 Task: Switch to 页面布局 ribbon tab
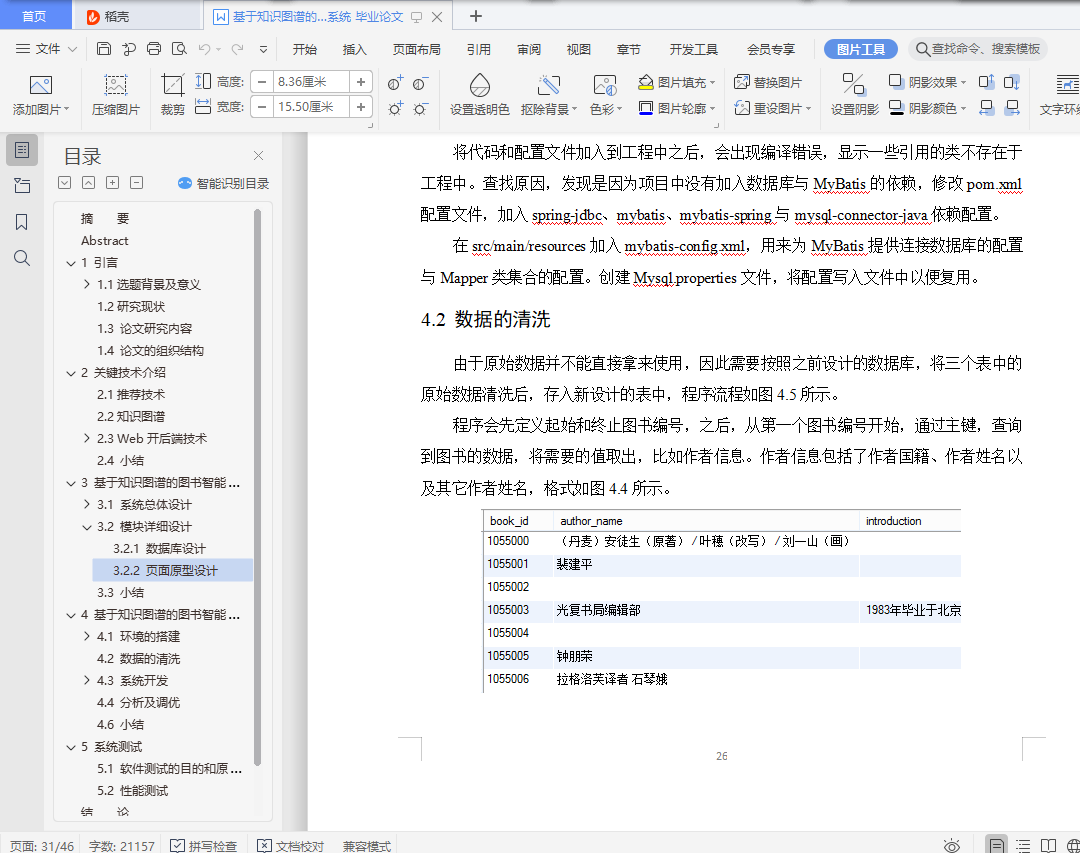pos(416,49)
